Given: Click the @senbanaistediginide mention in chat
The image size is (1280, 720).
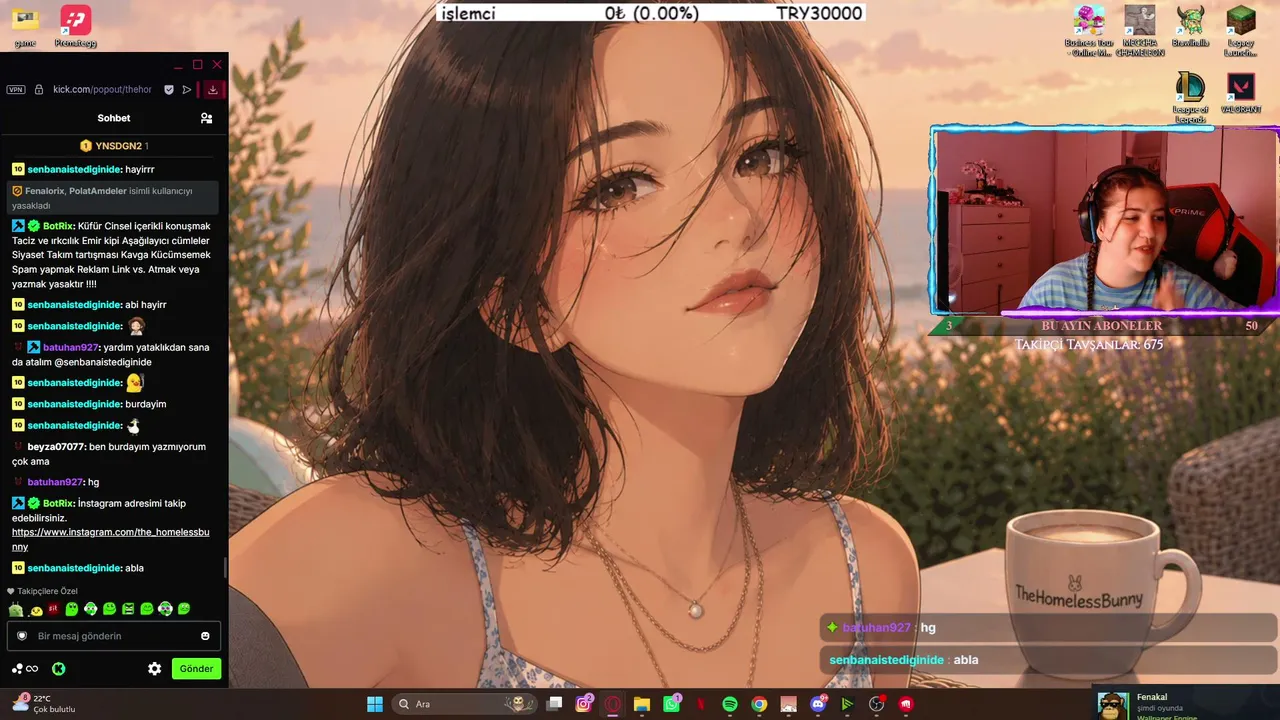Looking at the screenshot, I should pos(103,362).
